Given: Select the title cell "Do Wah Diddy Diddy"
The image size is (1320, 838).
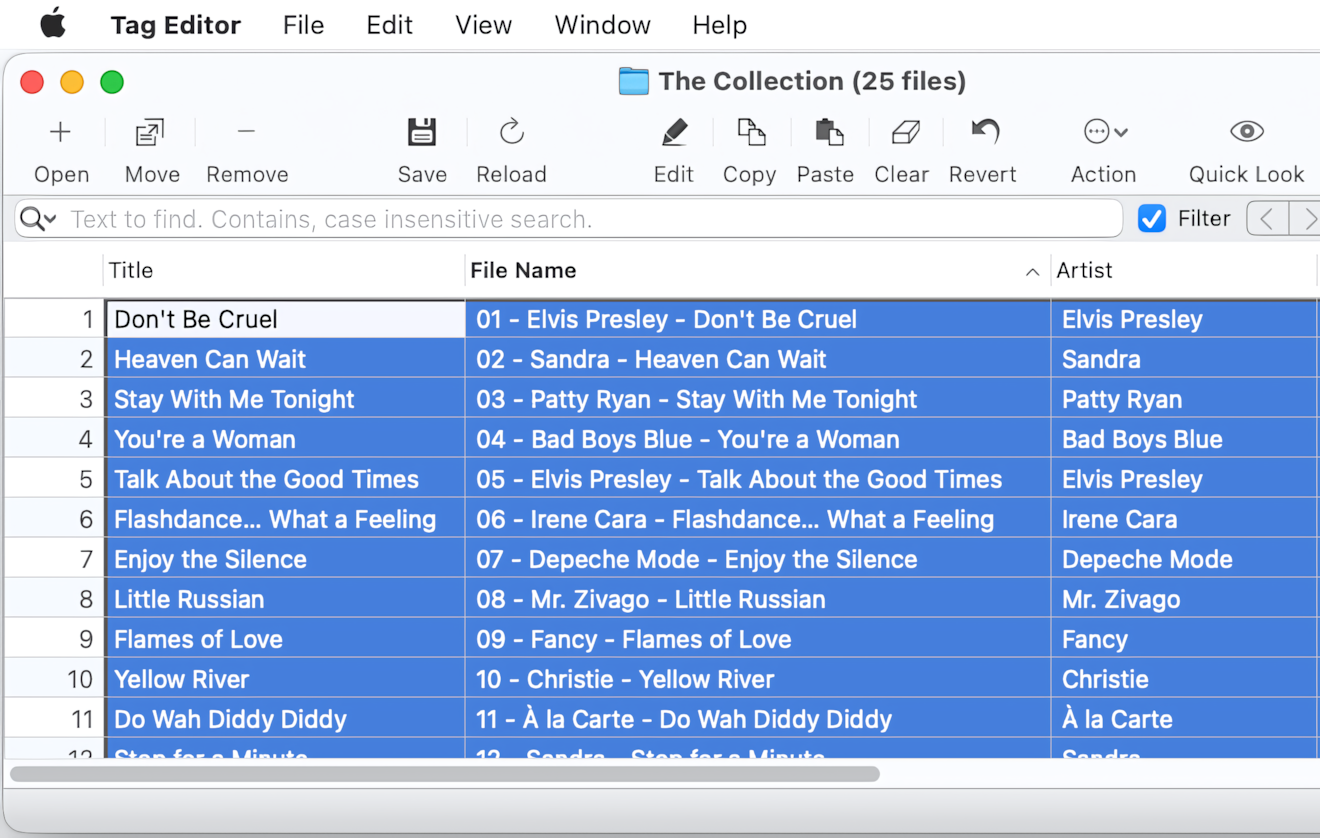Looking at the screenshot, I should [285, 719].
